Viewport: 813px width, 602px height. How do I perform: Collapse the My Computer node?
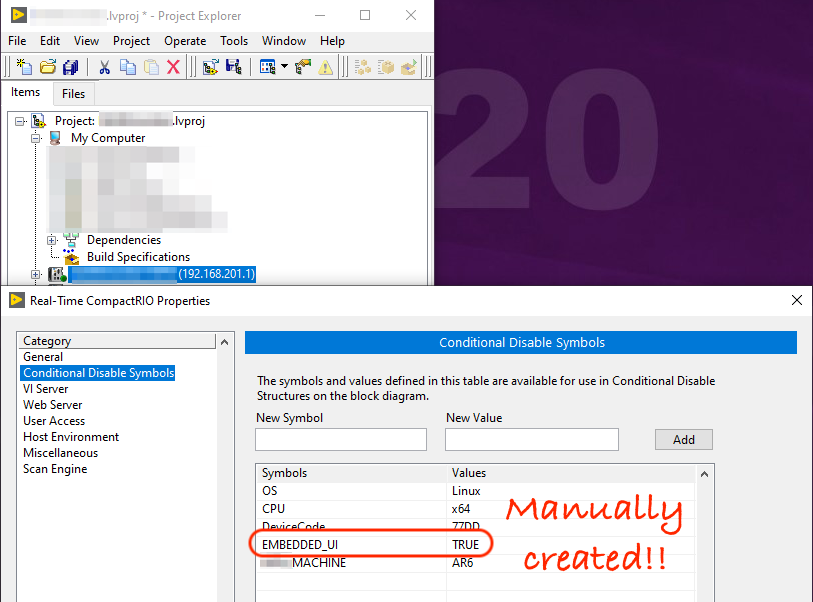36,138
